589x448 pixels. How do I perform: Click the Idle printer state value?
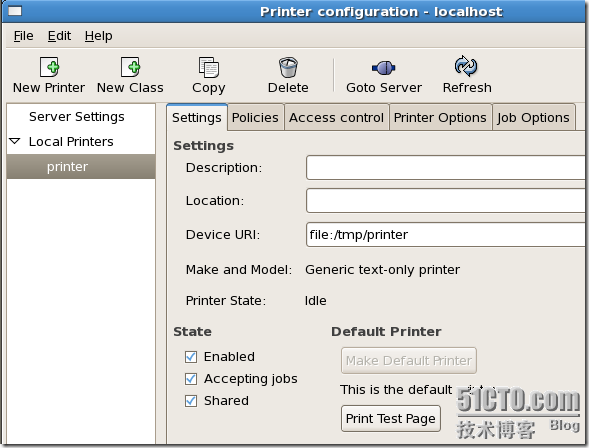coord(316,301)
